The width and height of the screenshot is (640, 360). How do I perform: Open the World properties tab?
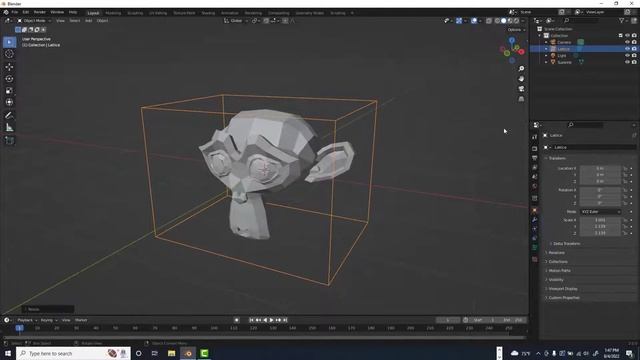click(x=535, y=186)
